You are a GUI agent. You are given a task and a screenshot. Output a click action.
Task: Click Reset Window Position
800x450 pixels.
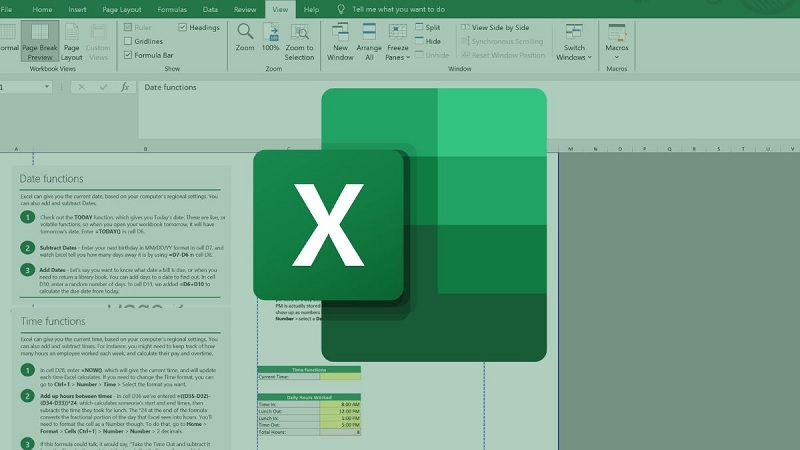503,55
